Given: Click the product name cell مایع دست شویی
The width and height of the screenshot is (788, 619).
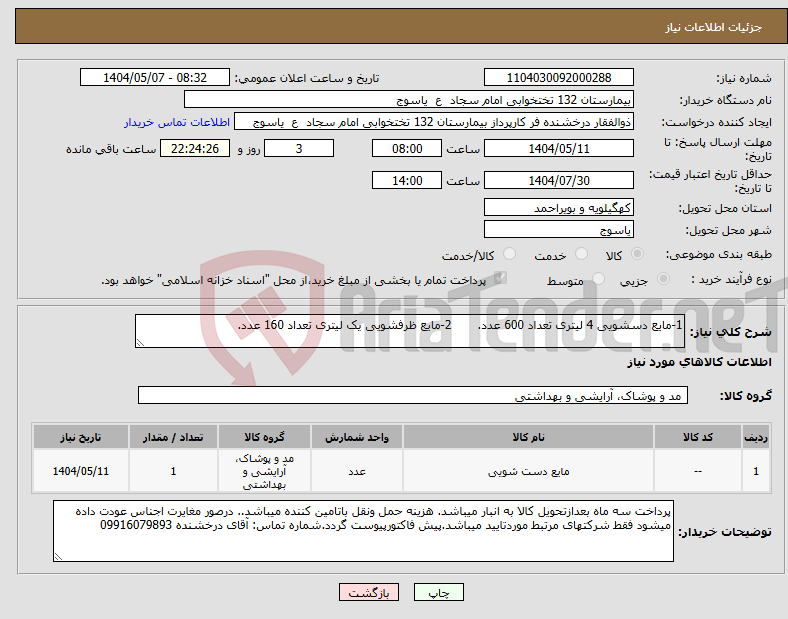Looking at the screenshot, I should [x=528, y=471].
